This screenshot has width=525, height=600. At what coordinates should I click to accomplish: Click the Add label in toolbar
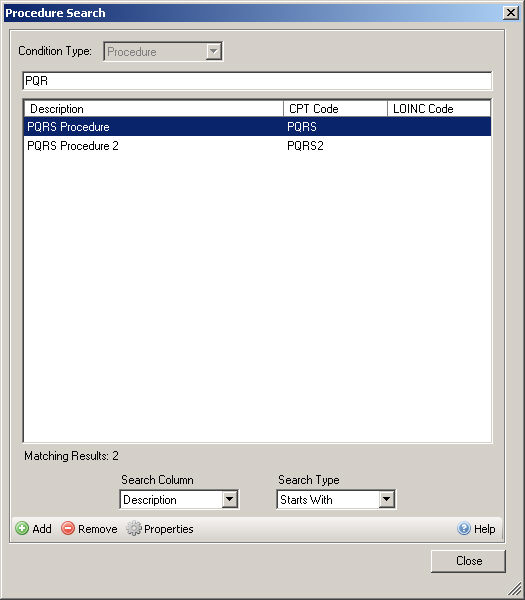tap(42, 529)
